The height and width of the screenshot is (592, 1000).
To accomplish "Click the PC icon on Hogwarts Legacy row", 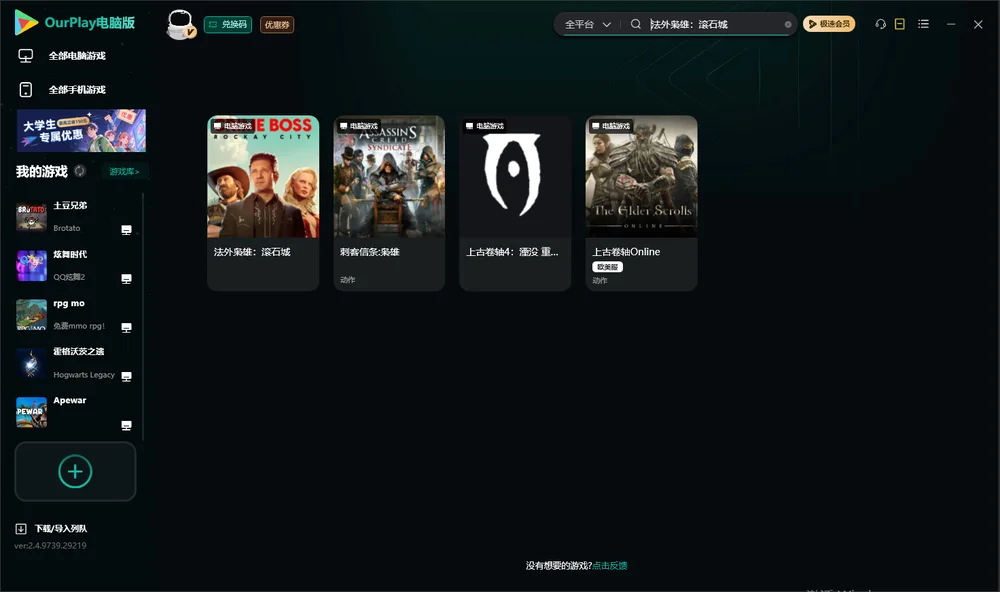I will [126, 376].
